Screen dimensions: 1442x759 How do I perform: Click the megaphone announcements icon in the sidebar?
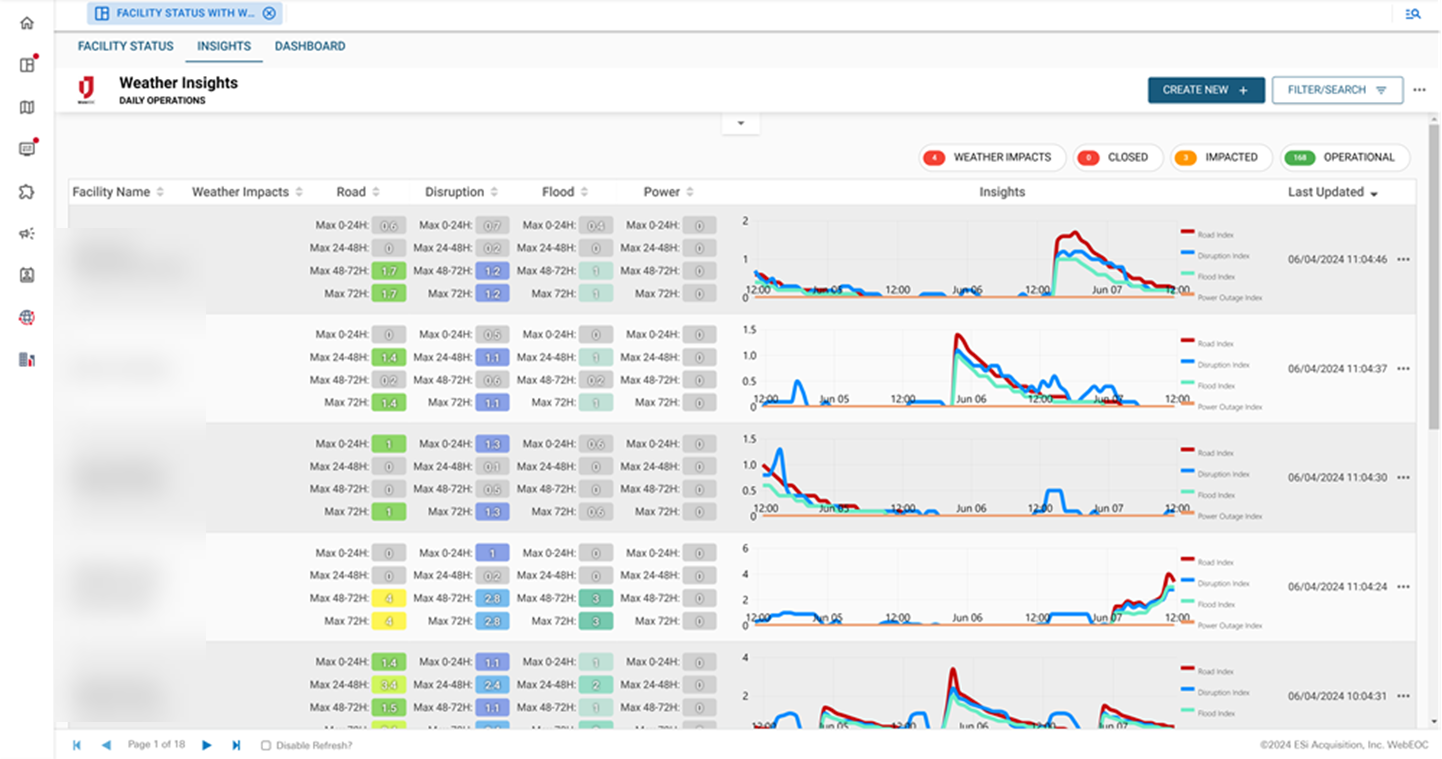pos(26,233)
